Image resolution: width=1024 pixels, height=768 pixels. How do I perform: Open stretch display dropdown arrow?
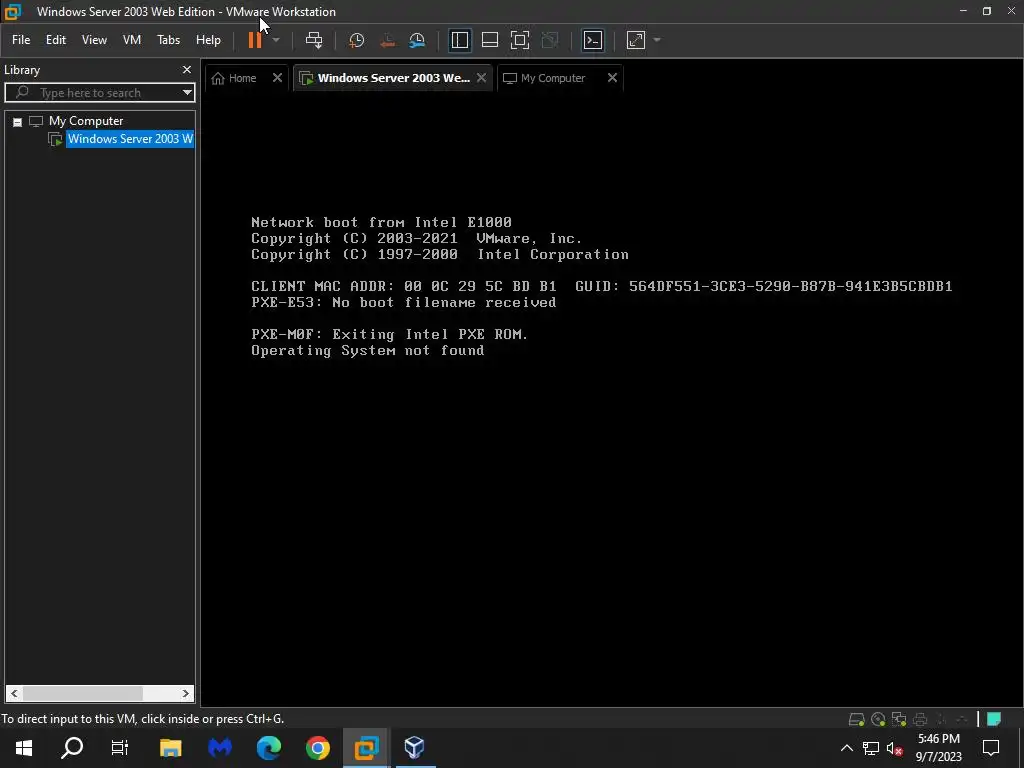click(x=657, y=40)
